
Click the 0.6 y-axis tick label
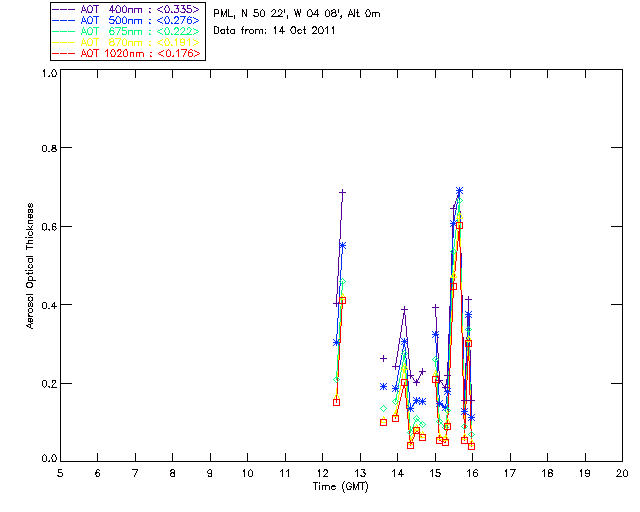(x=49, y=227)
